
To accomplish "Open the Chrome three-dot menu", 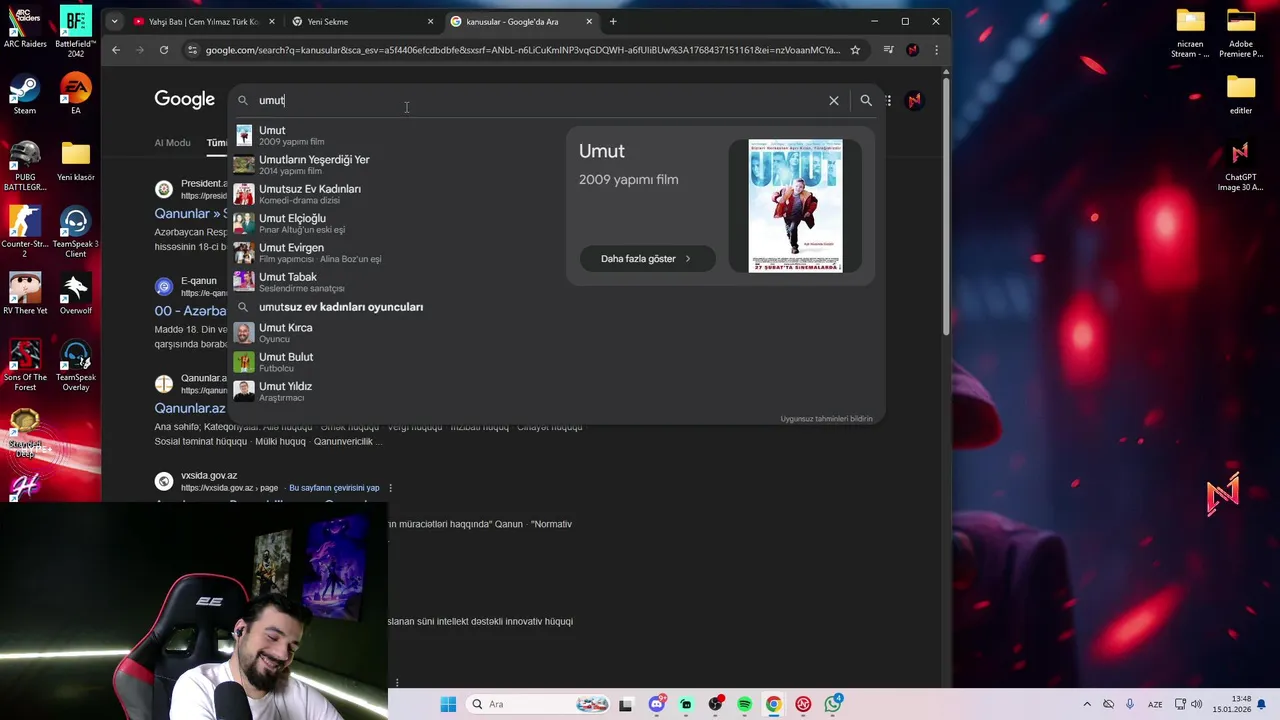I will pyautogui.click(x=936, y=50).
